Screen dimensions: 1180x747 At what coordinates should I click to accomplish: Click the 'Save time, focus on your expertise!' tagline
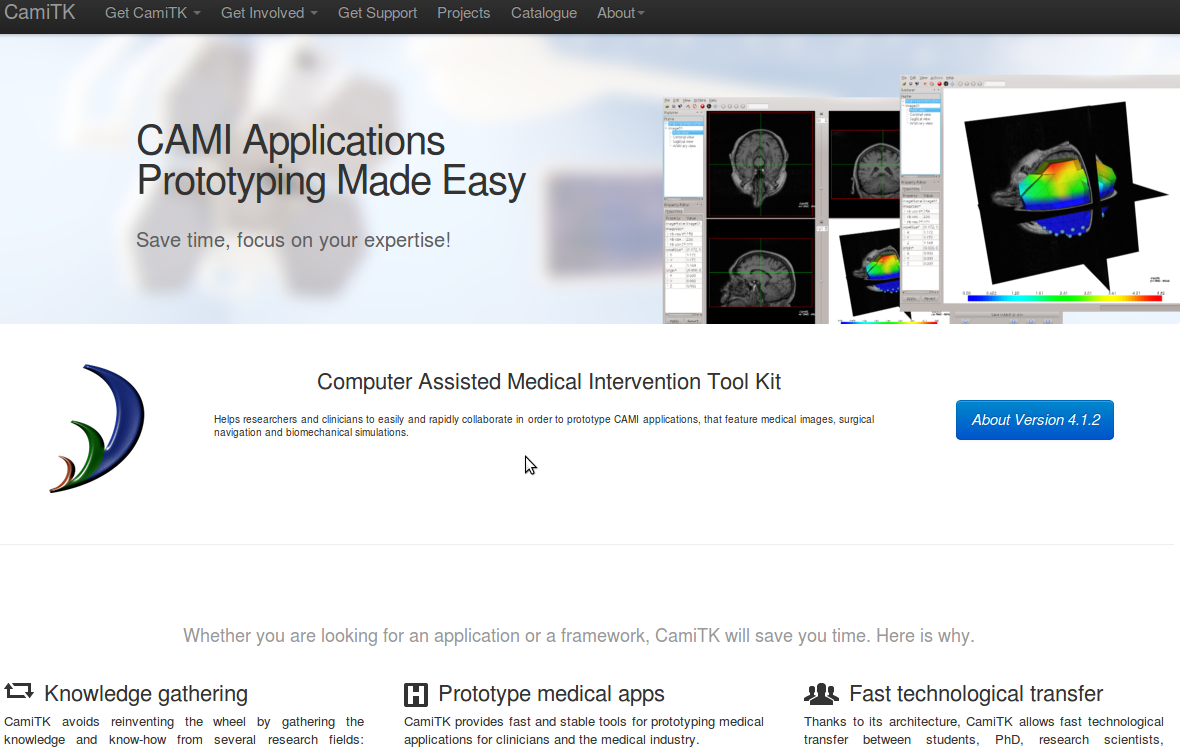coord(293,240)
